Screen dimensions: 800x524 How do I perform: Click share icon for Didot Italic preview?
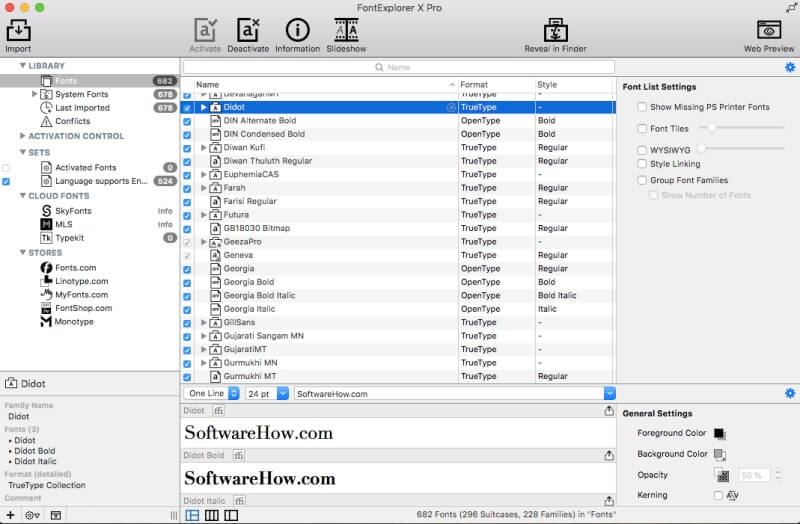(x=609, y=501)
